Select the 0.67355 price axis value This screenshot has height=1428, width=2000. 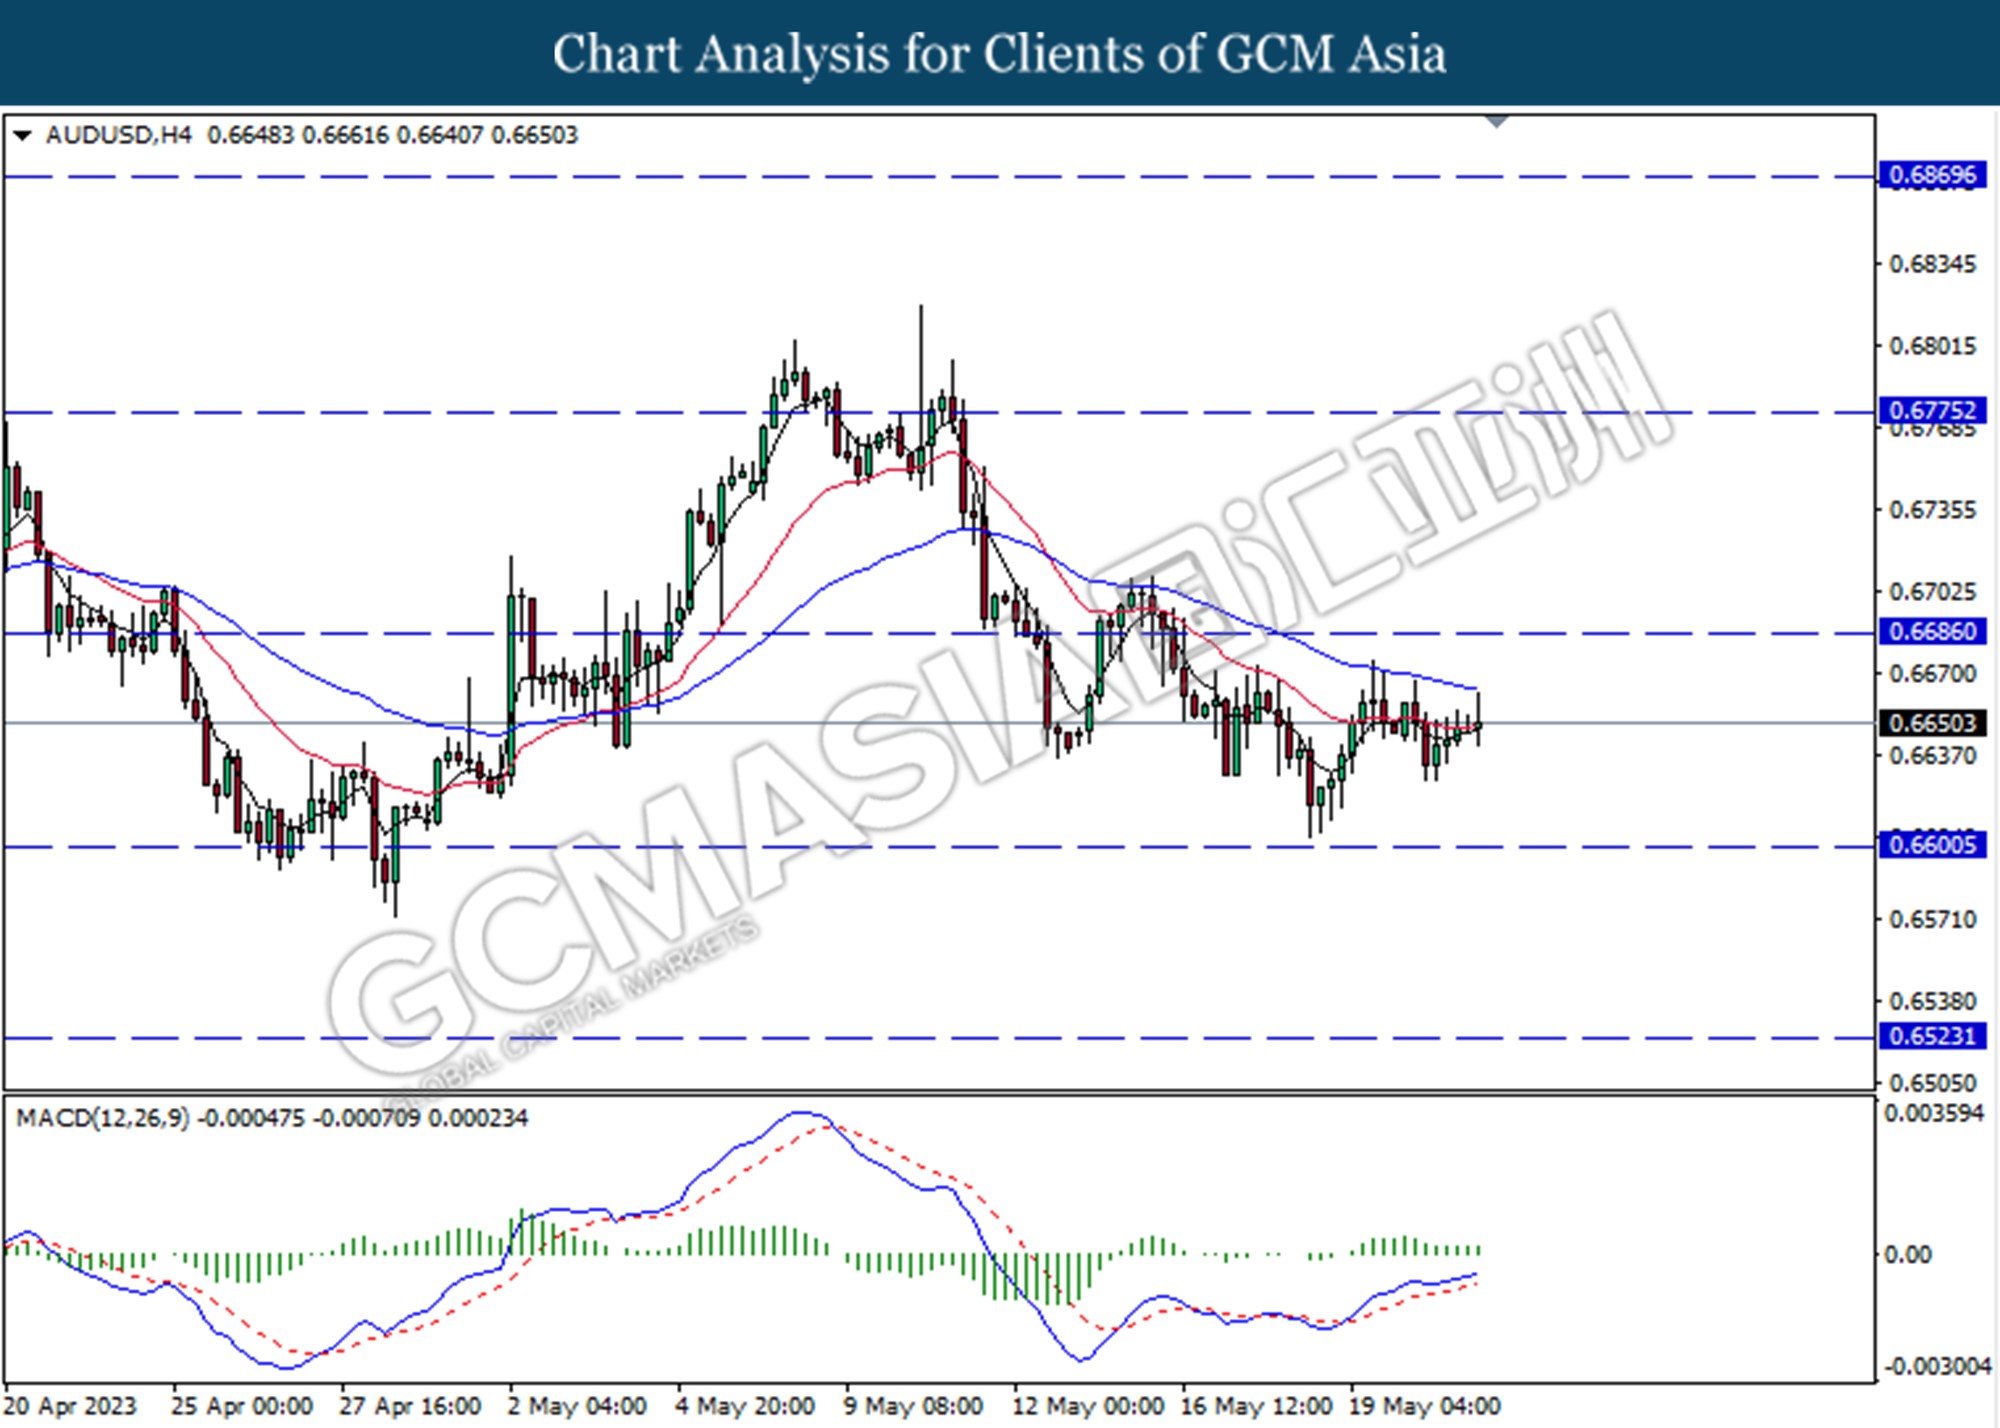(1932, 510)
